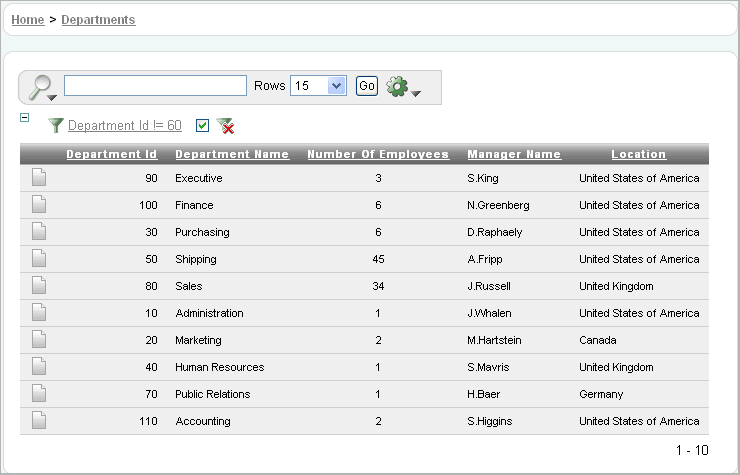The image size is (740, 475).
Task: Click the Manager Name column header
Action: (514, 154)
